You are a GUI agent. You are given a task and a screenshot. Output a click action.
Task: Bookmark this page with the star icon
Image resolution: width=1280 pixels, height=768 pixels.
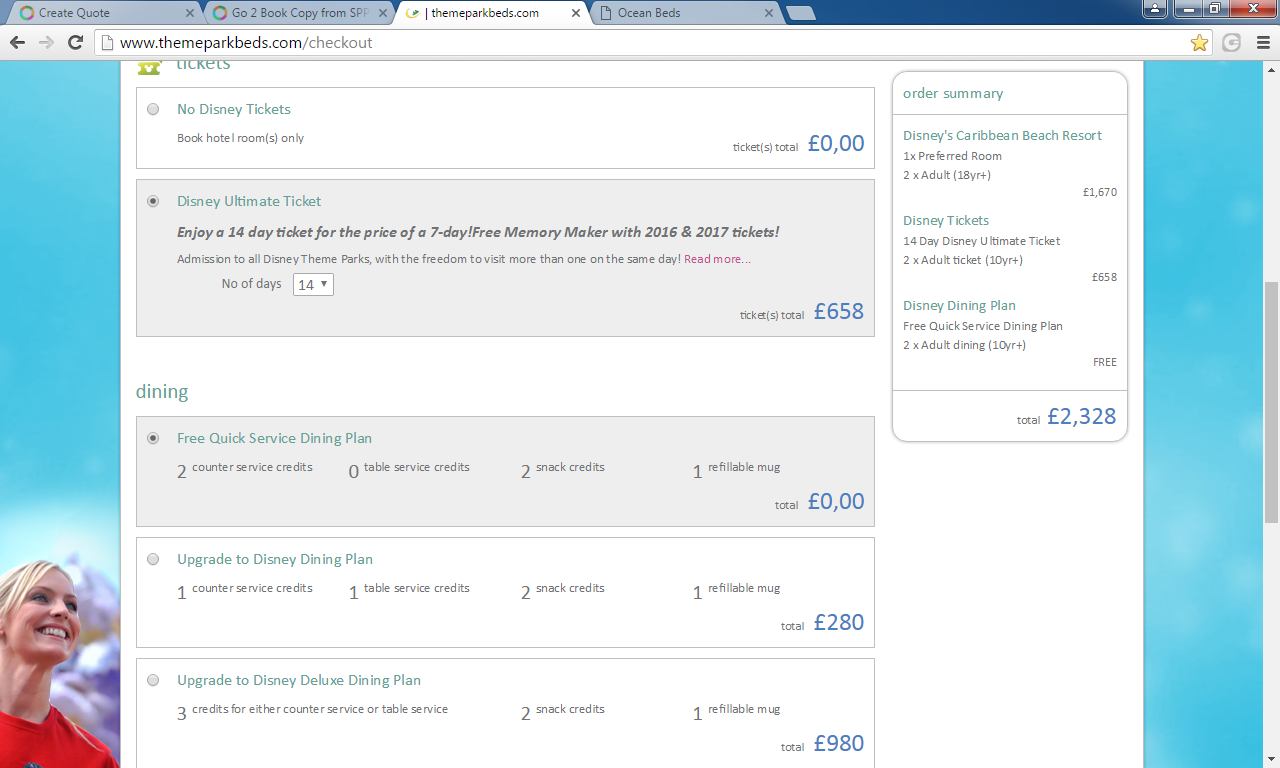point(1199,42)
